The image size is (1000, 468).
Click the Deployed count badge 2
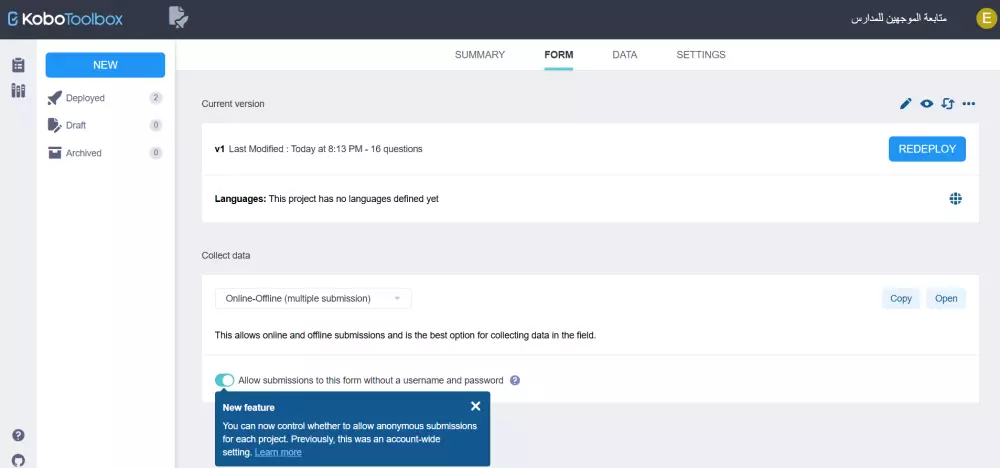(x=156, y=98)
